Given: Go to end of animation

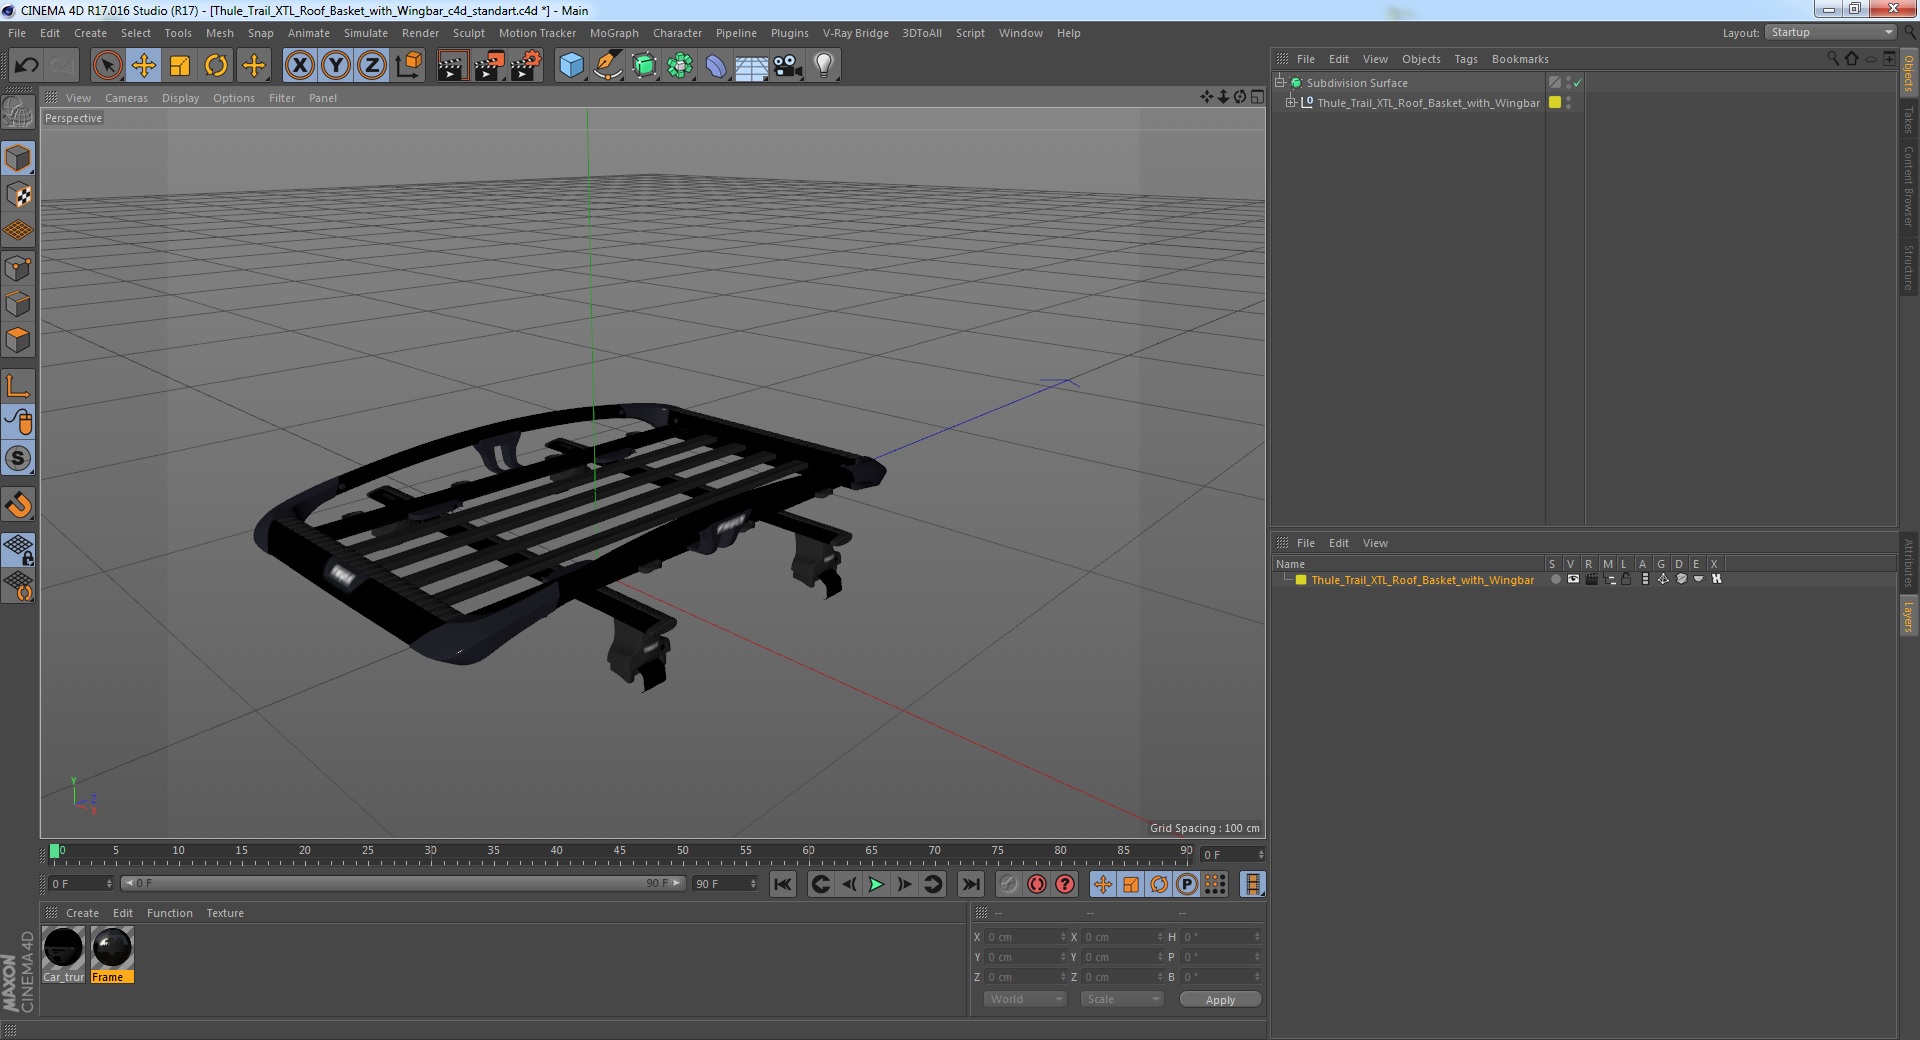Looking at the screenshot, I should coord(970,884).
